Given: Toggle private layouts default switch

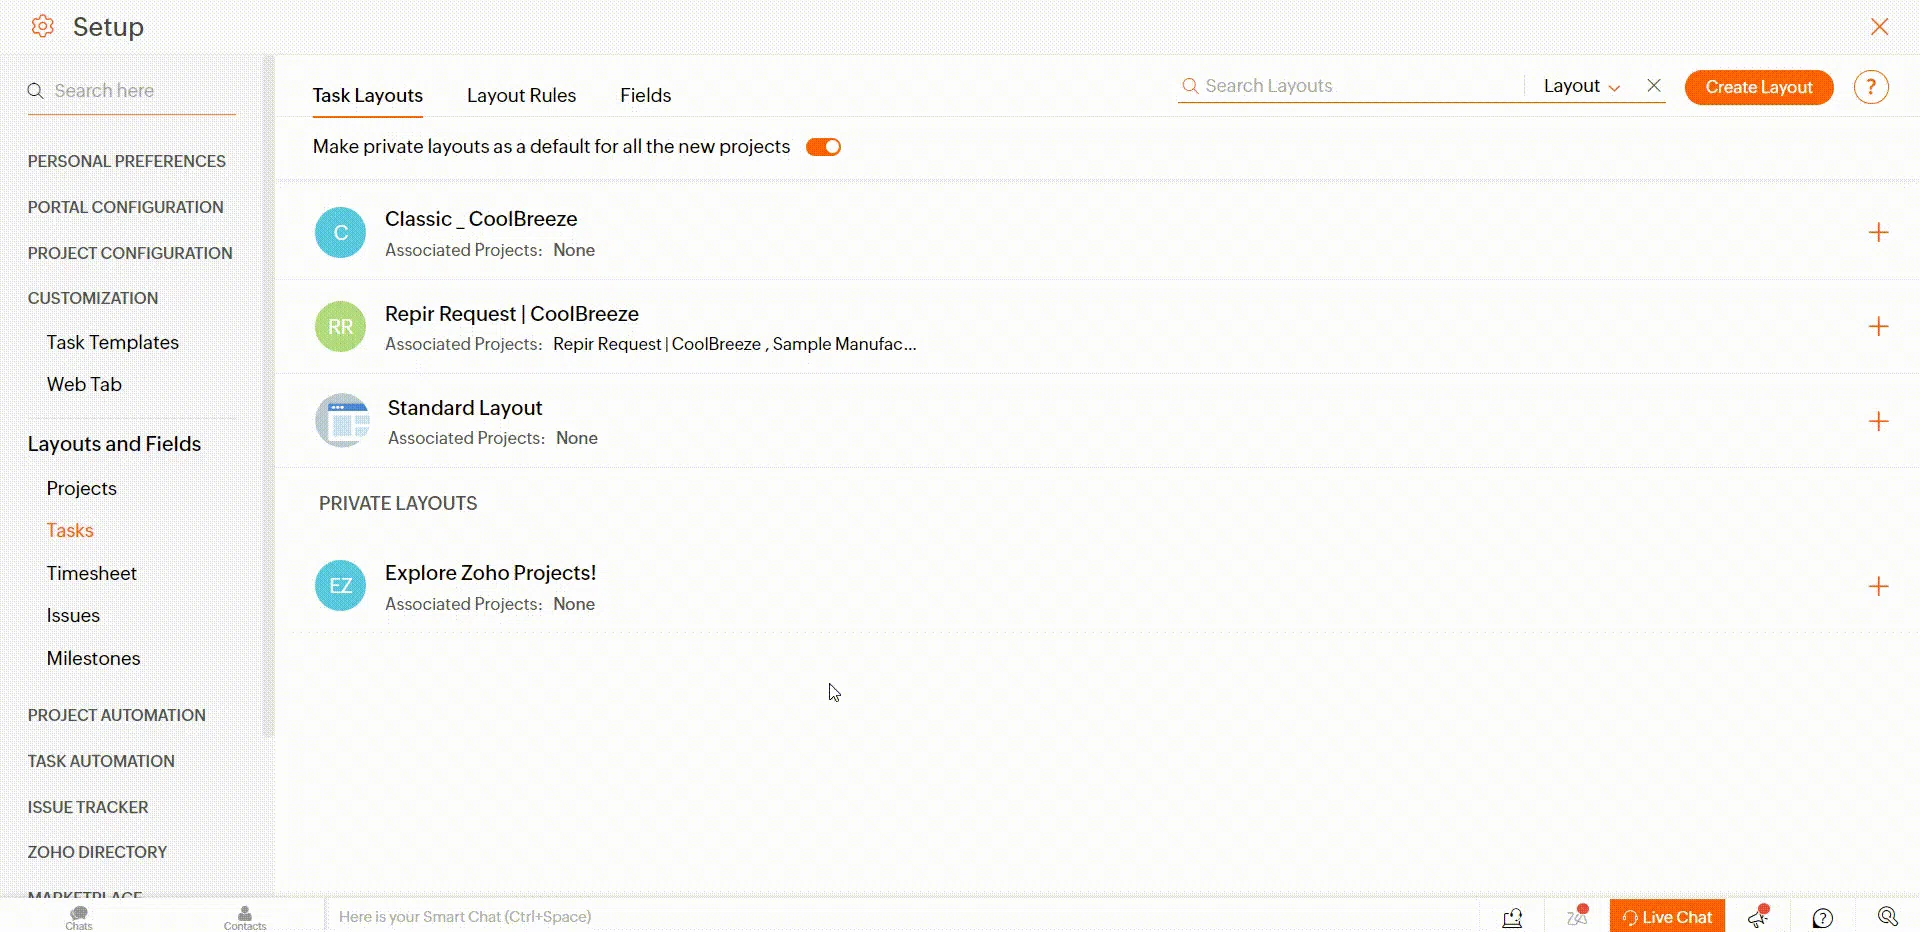Looking at the screenshot, I should 823,147.
